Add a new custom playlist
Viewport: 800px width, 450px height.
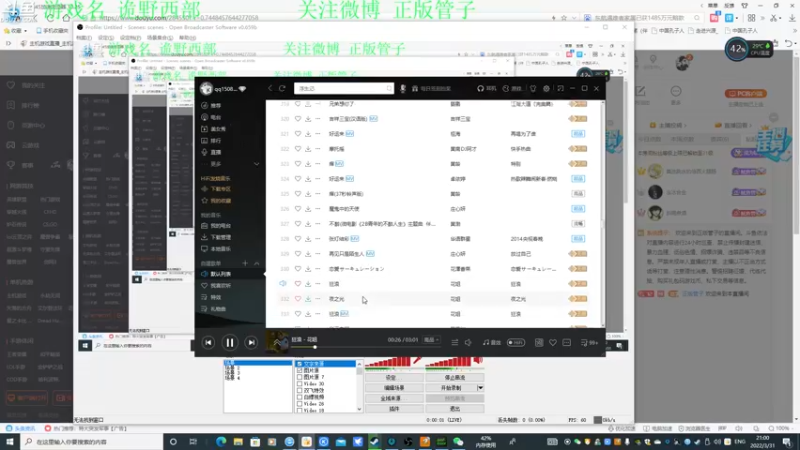245,263
